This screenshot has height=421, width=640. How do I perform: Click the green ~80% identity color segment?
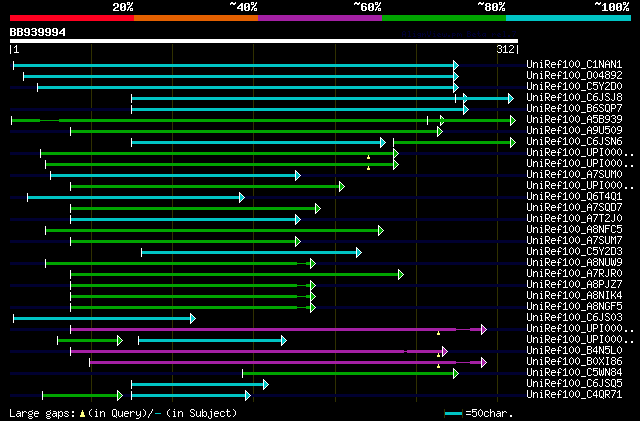point(444,18)
